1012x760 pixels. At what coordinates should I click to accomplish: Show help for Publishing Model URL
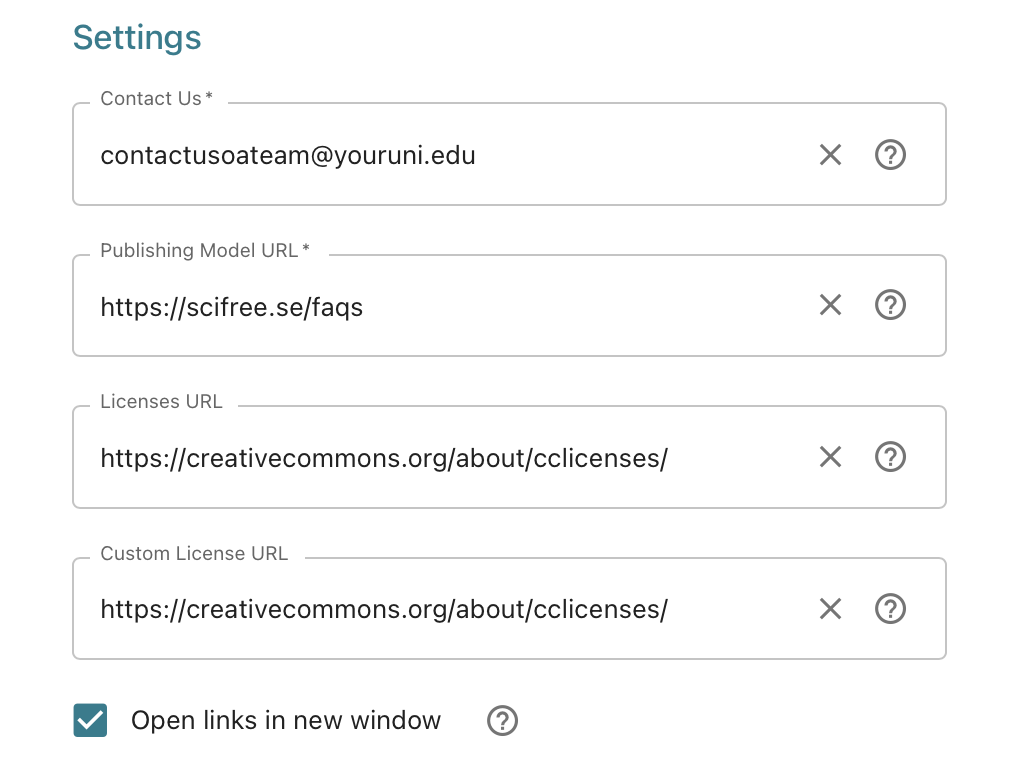click(x=890, y=305)
